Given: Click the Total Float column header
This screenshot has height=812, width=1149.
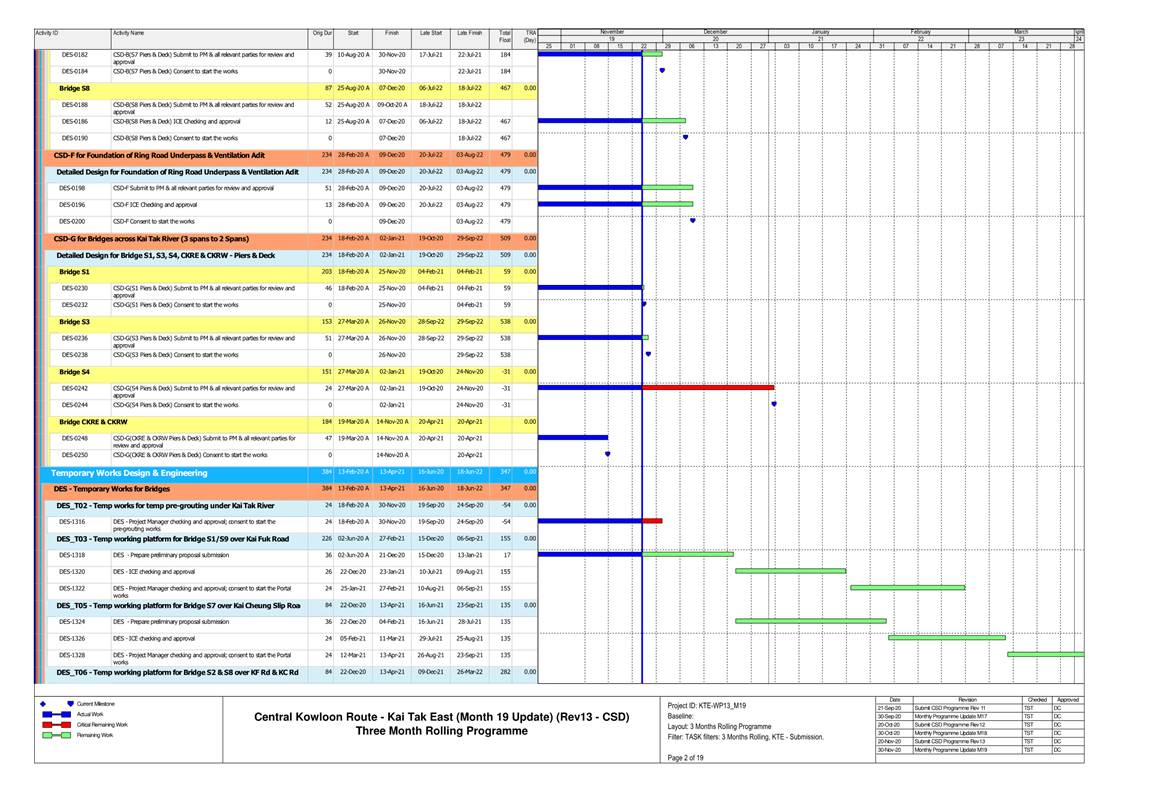Looking at the screenshot, I should [x=505, y=37].
